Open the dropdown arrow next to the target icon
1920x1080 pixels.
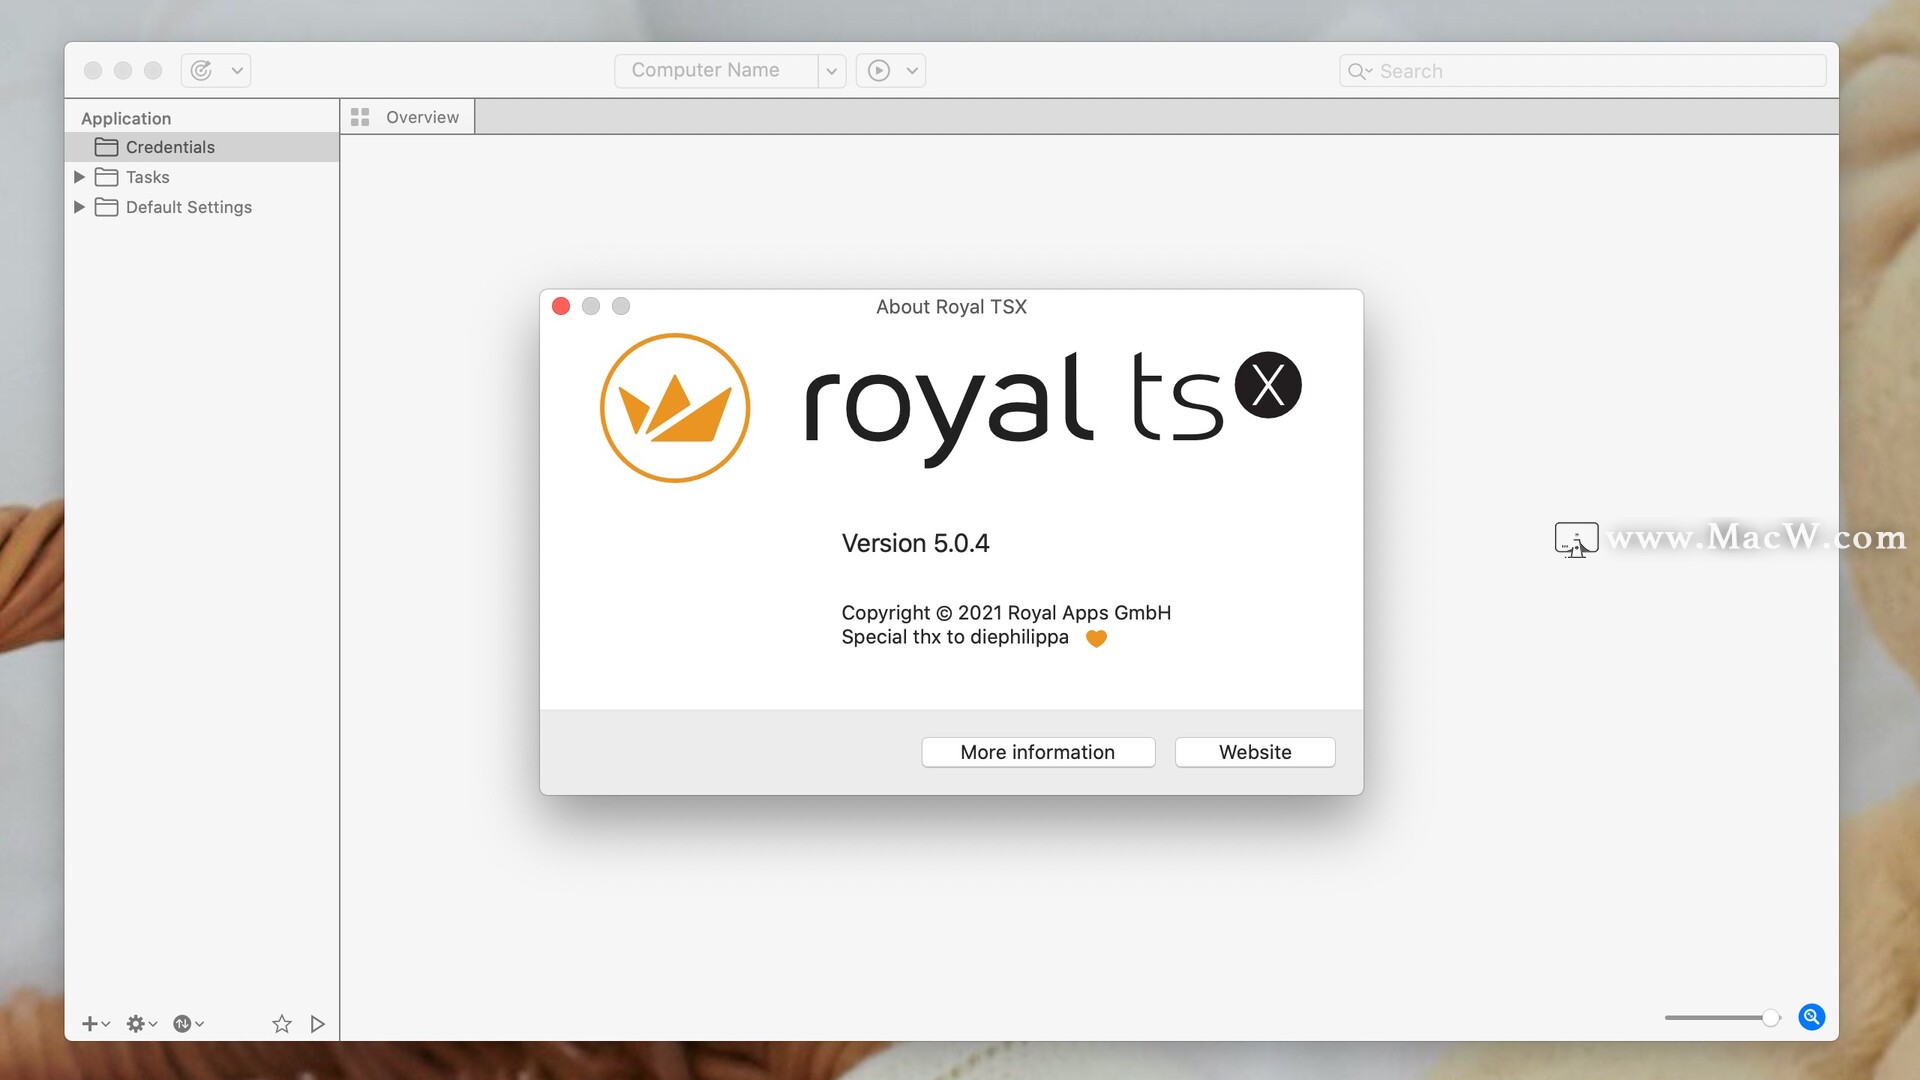237,71
